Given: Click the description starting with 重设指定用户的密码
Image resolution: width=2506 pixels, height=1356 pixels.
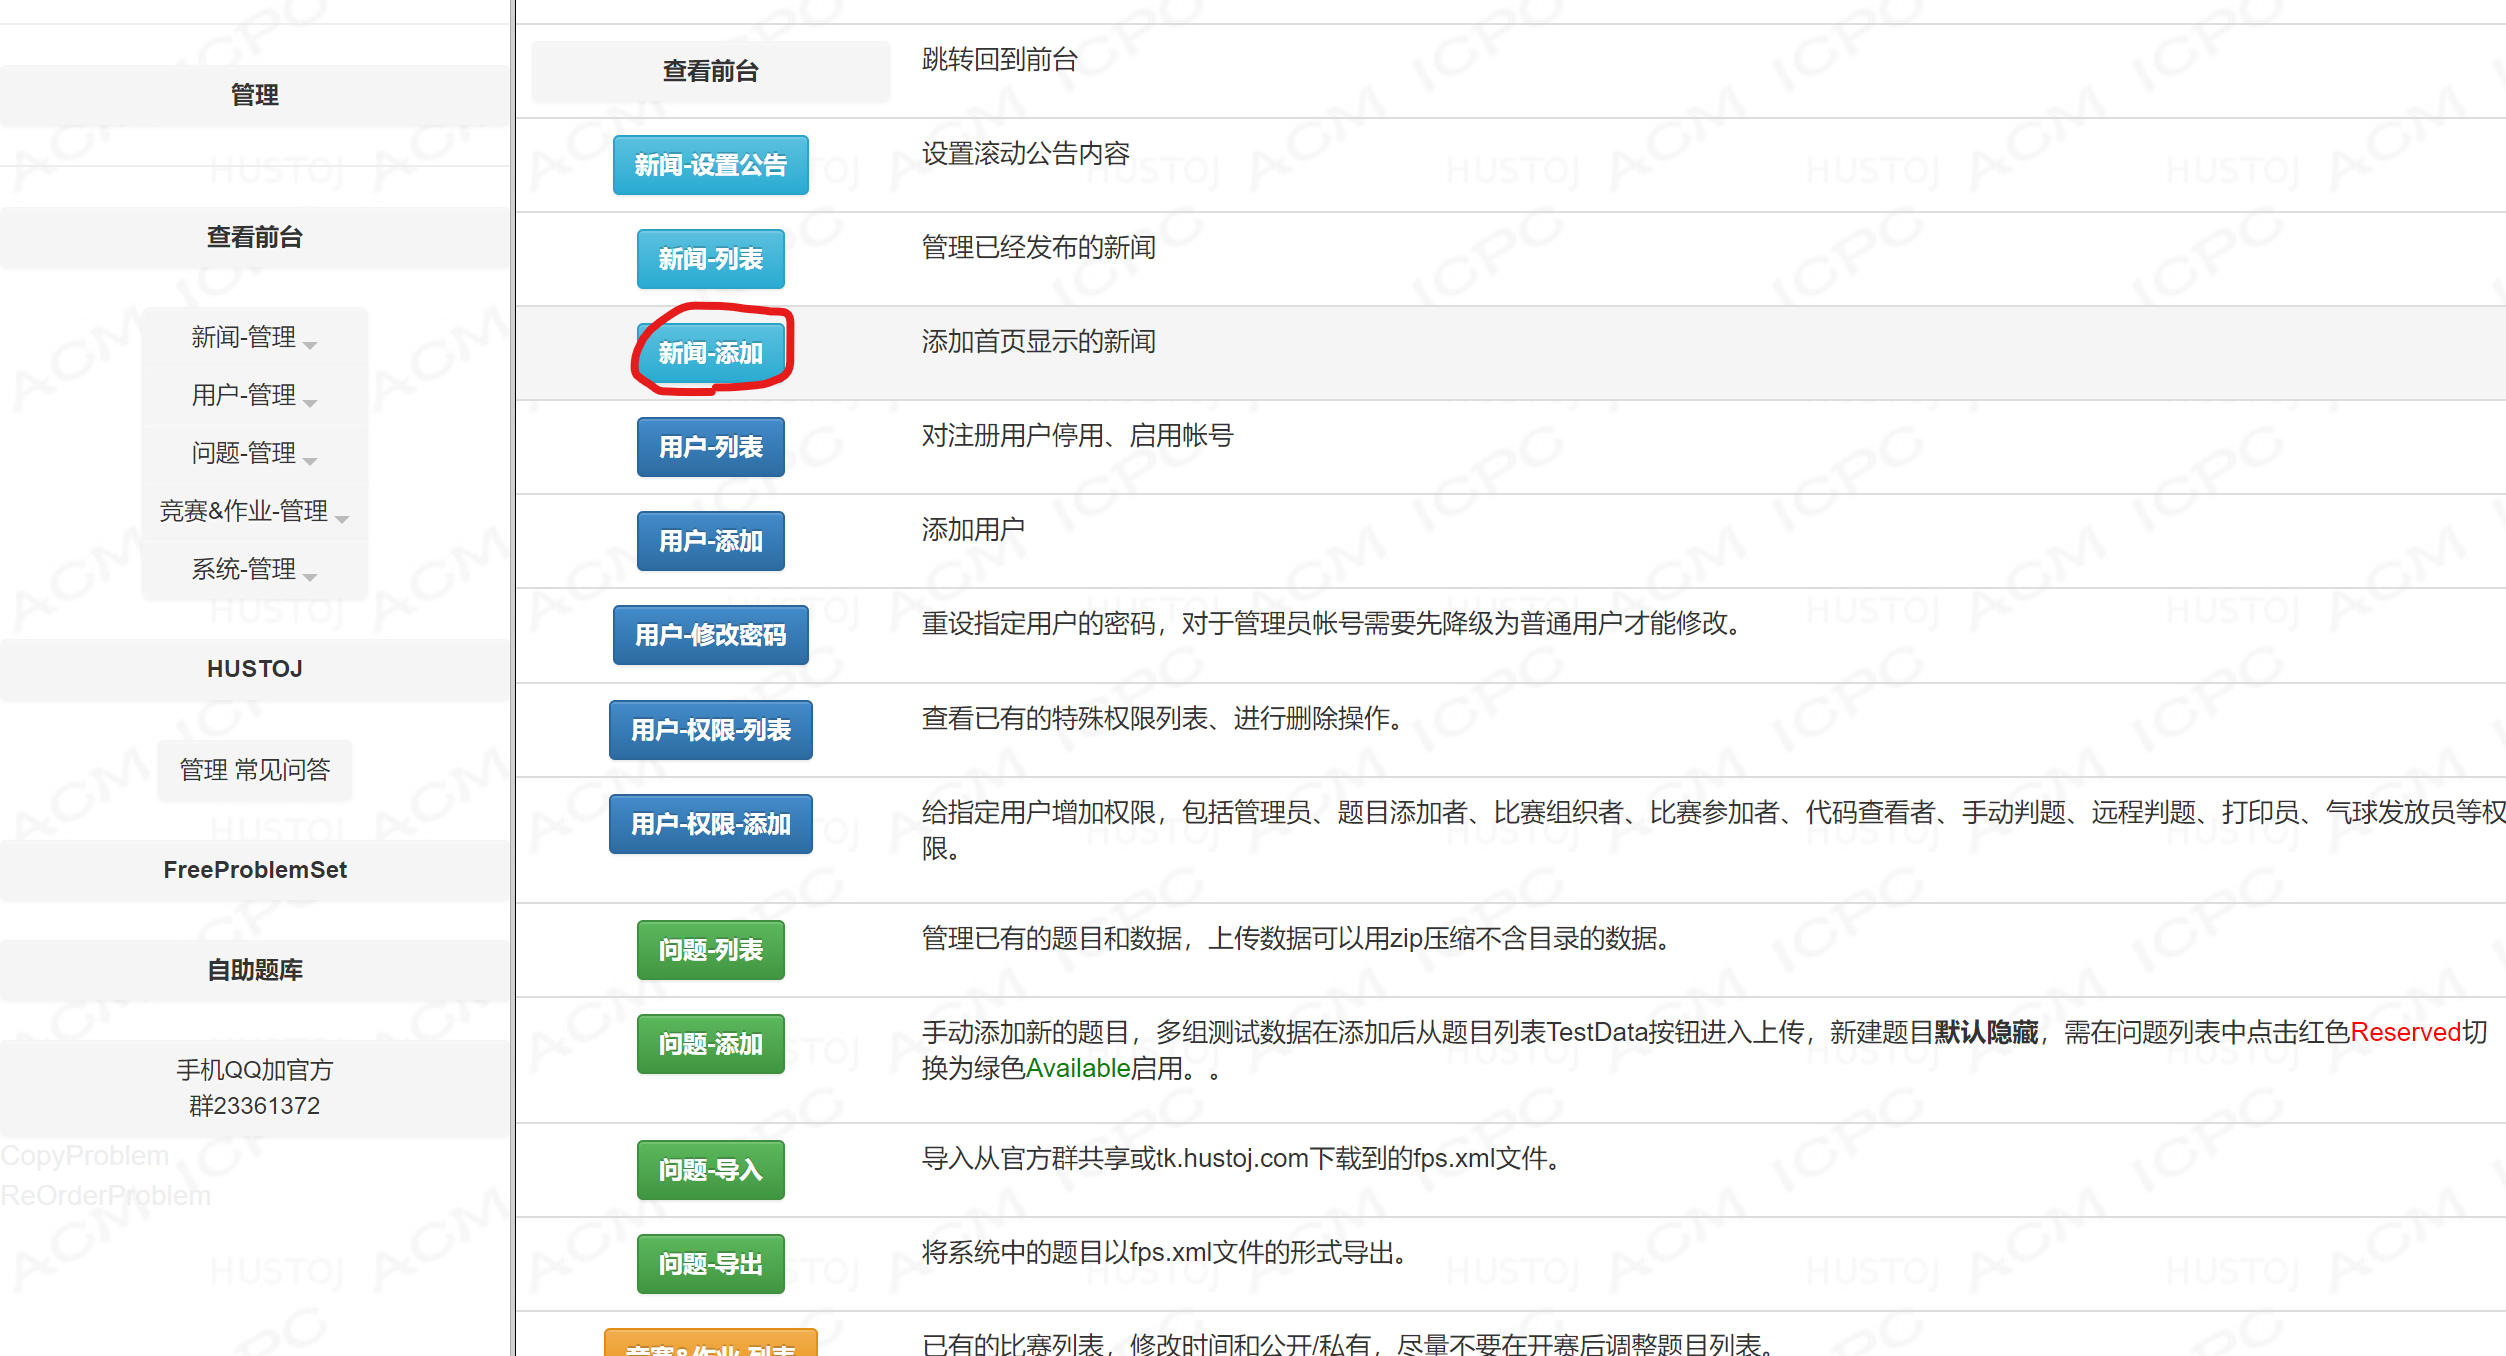Looking at the screenshot, I should pos(1335,624).
